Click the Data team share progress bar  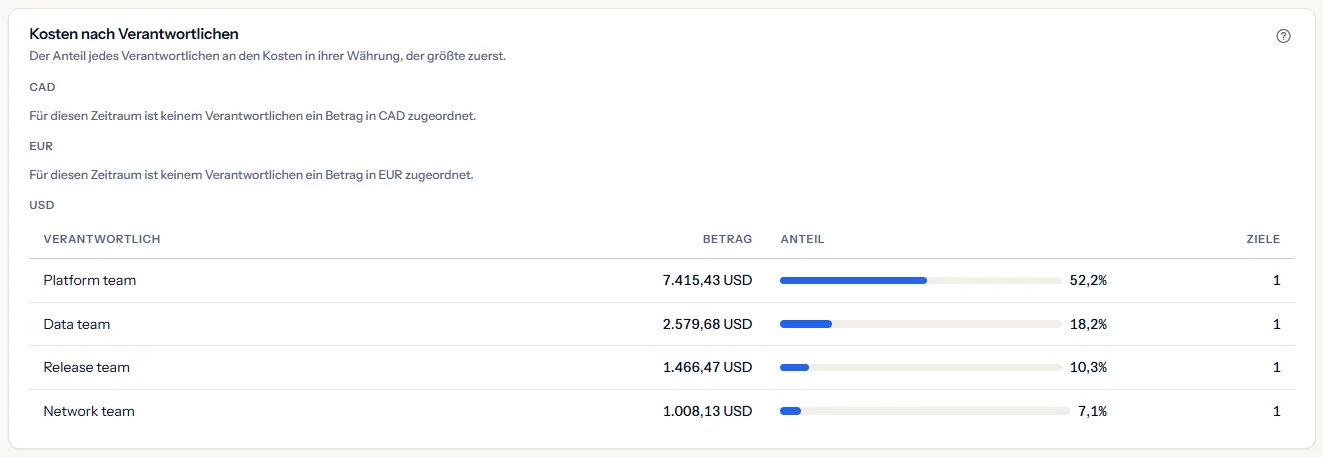point(921,325)
